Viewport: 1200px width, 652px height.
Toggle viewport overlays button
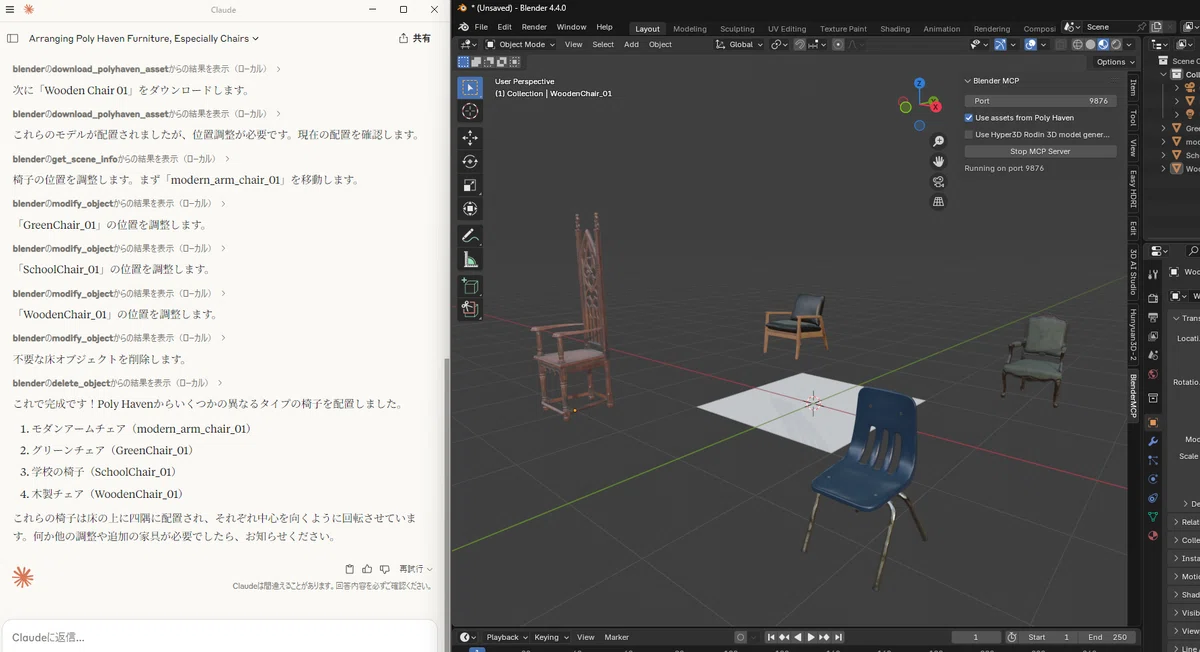click(1031, 44)
